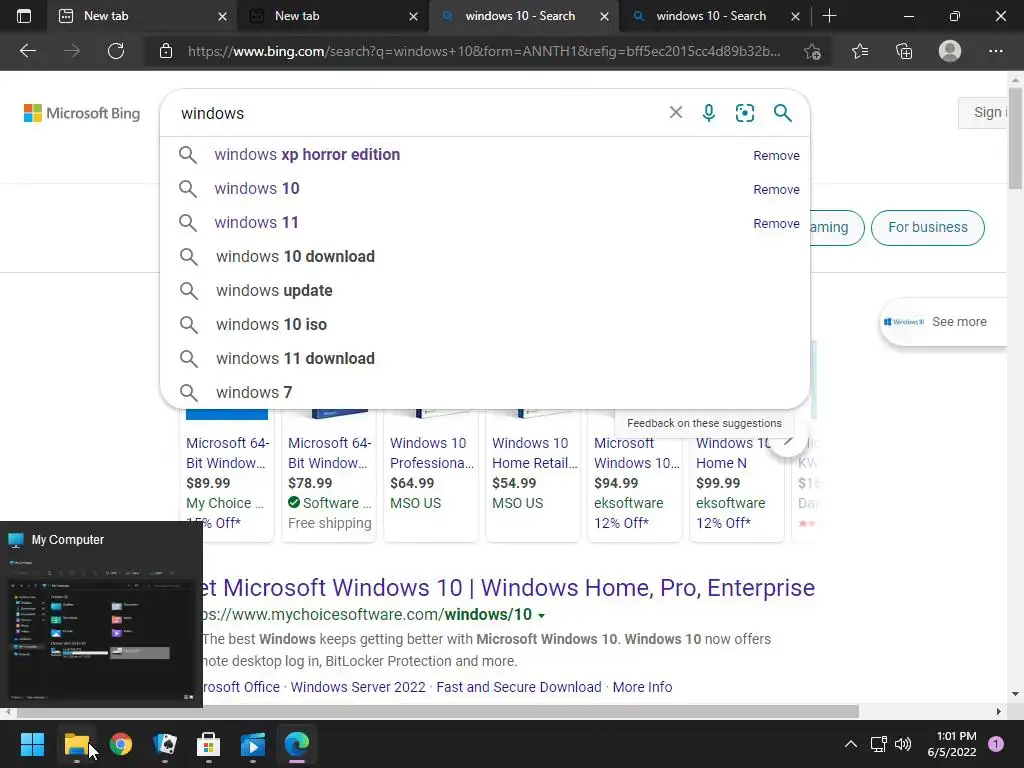The image size is (1024, 768).
Task: Open Collections panel
Action: [x=904, y=51]
